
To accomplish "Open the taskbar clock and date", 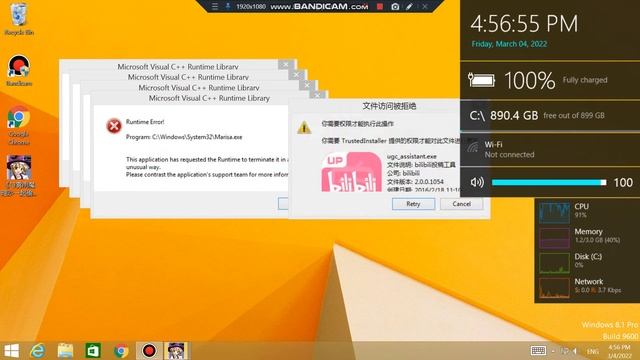I will pyautogui.click(x=620, y=351).
